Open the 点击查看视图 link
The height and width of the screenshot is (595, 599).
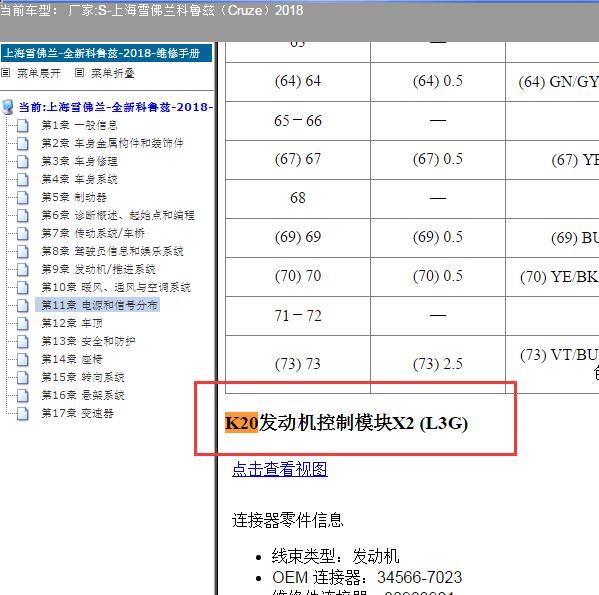[x=280, y=469]
